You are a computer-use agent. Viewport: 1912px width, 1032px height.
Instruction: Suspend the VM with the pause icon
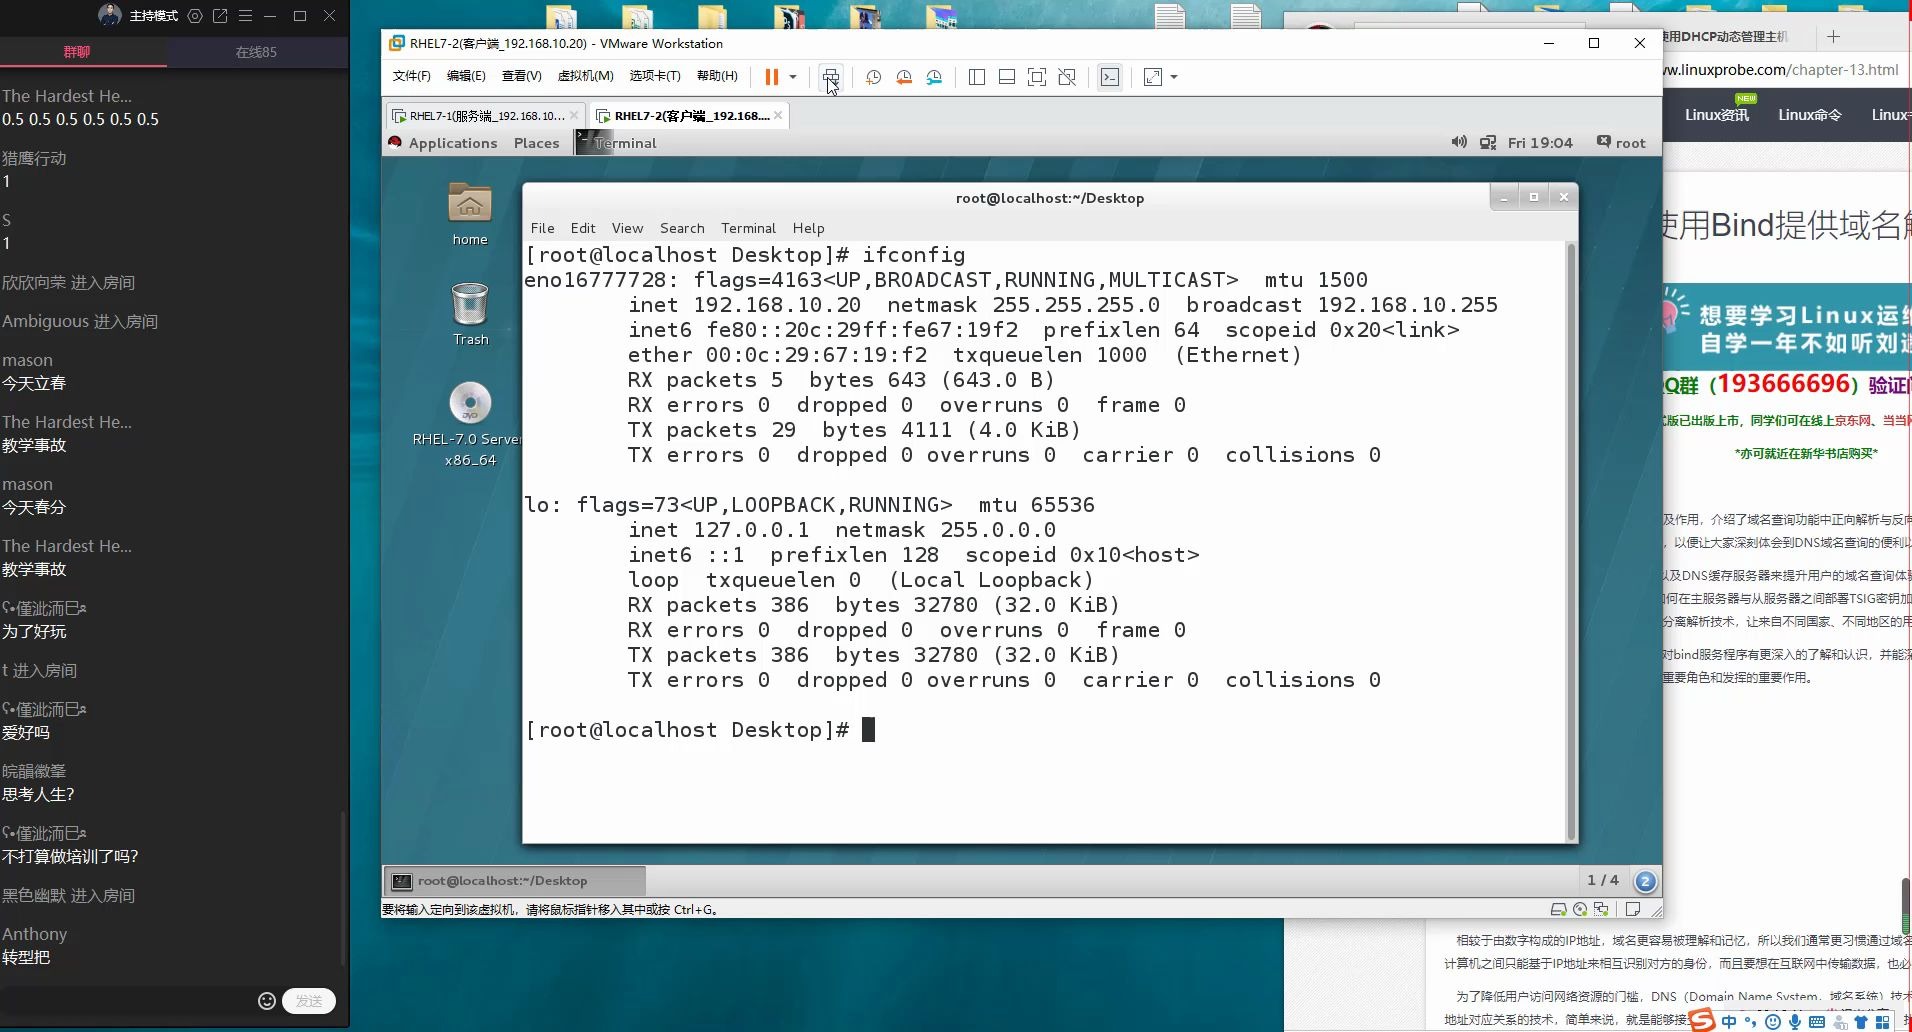pyautogui.click(x=771, y=77)
